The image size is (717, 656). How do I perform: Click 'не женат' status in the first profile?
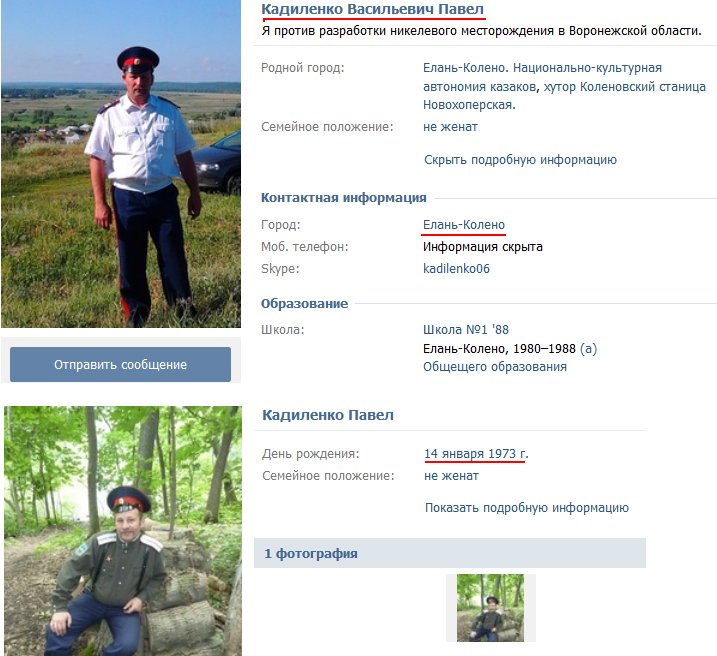(x=450, y=127)
